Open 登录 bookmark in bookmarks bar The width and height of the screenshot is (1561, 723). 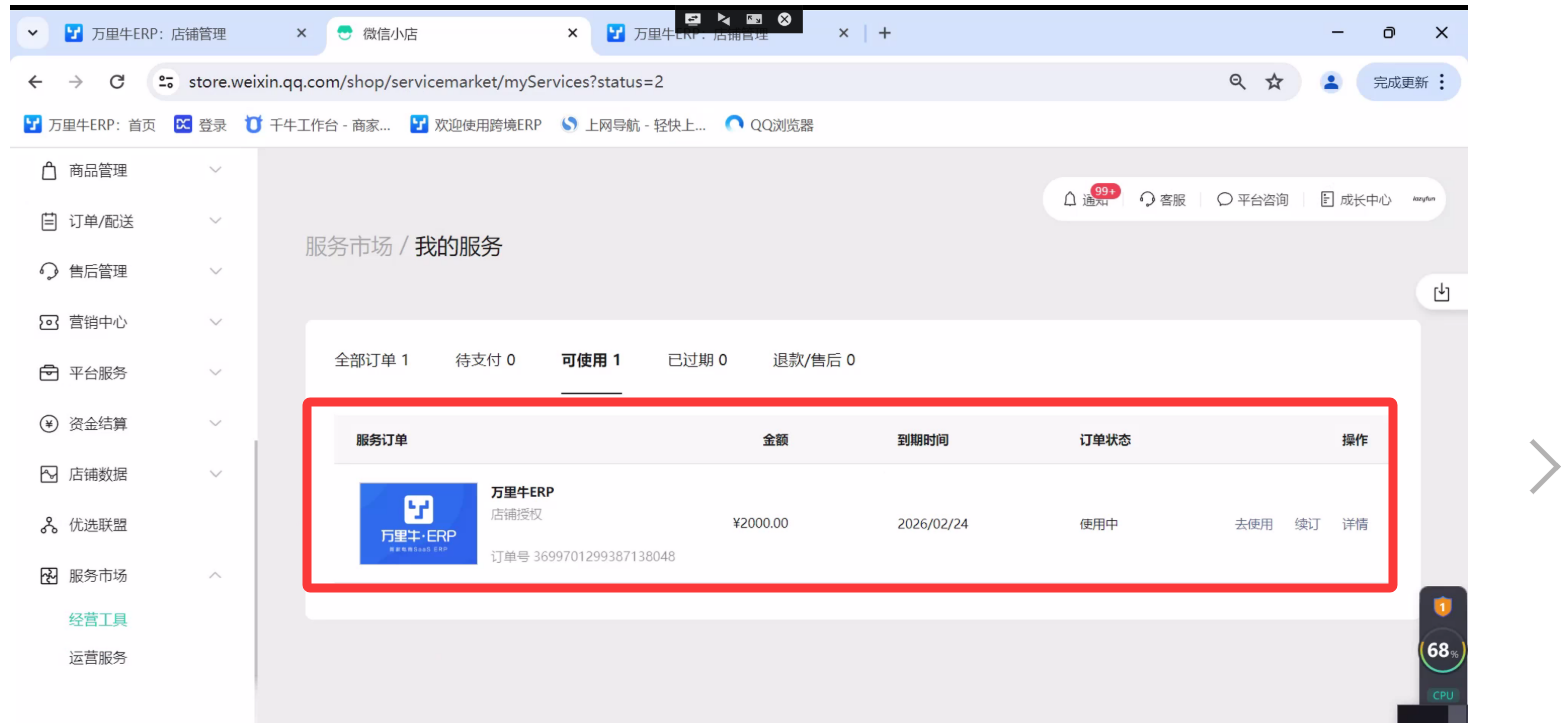coord(200,125)
